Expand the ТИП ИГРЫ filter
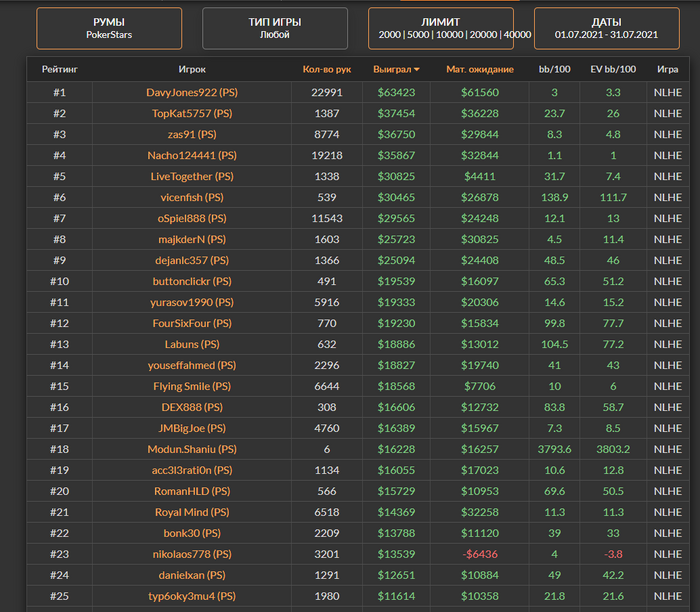The image size is (700, 612). coord(275,28)
